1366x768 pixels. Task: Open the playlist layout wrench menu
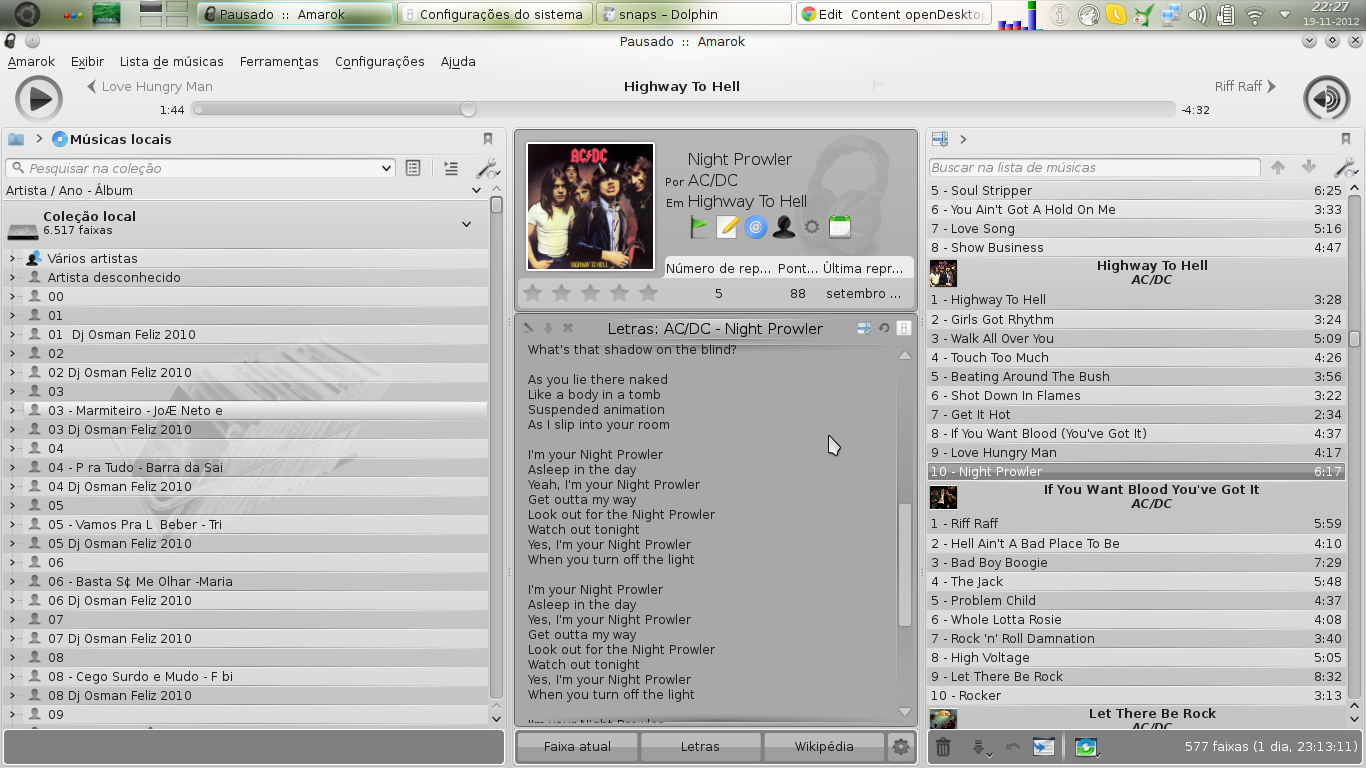[x=1345, y=168]
